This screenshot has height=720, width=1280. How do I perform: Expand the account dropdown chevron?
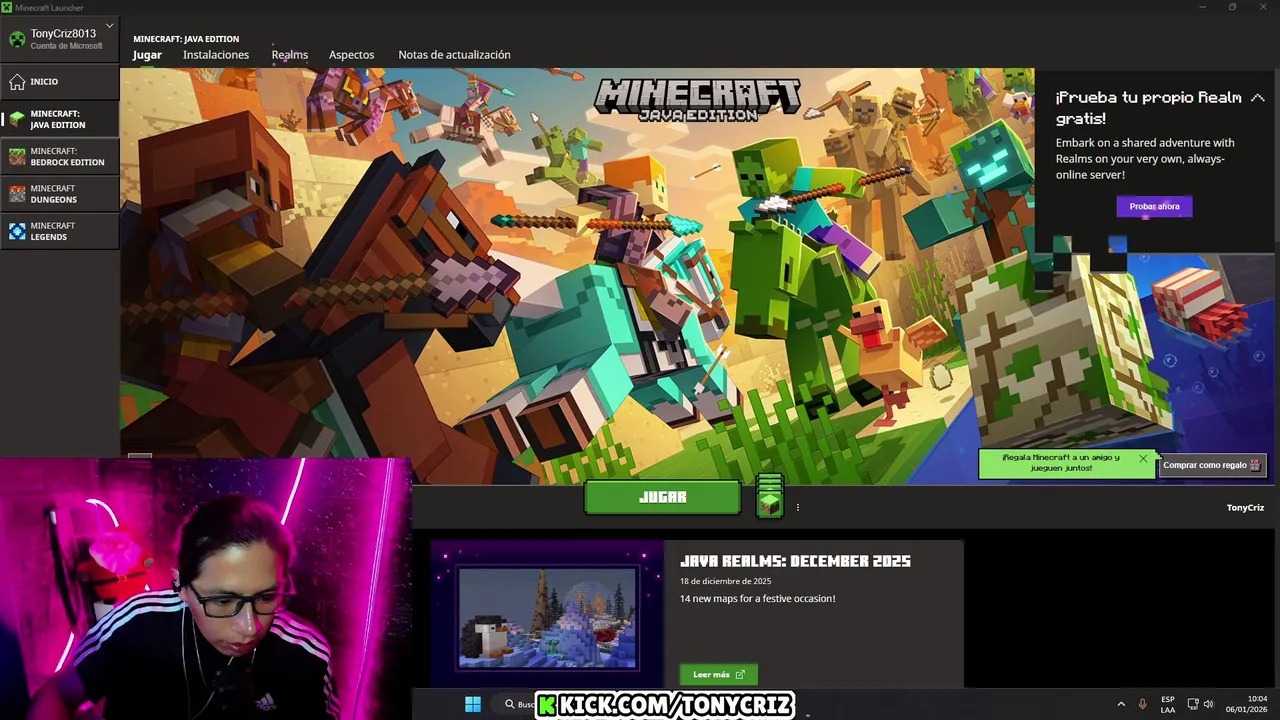point(109,26)
